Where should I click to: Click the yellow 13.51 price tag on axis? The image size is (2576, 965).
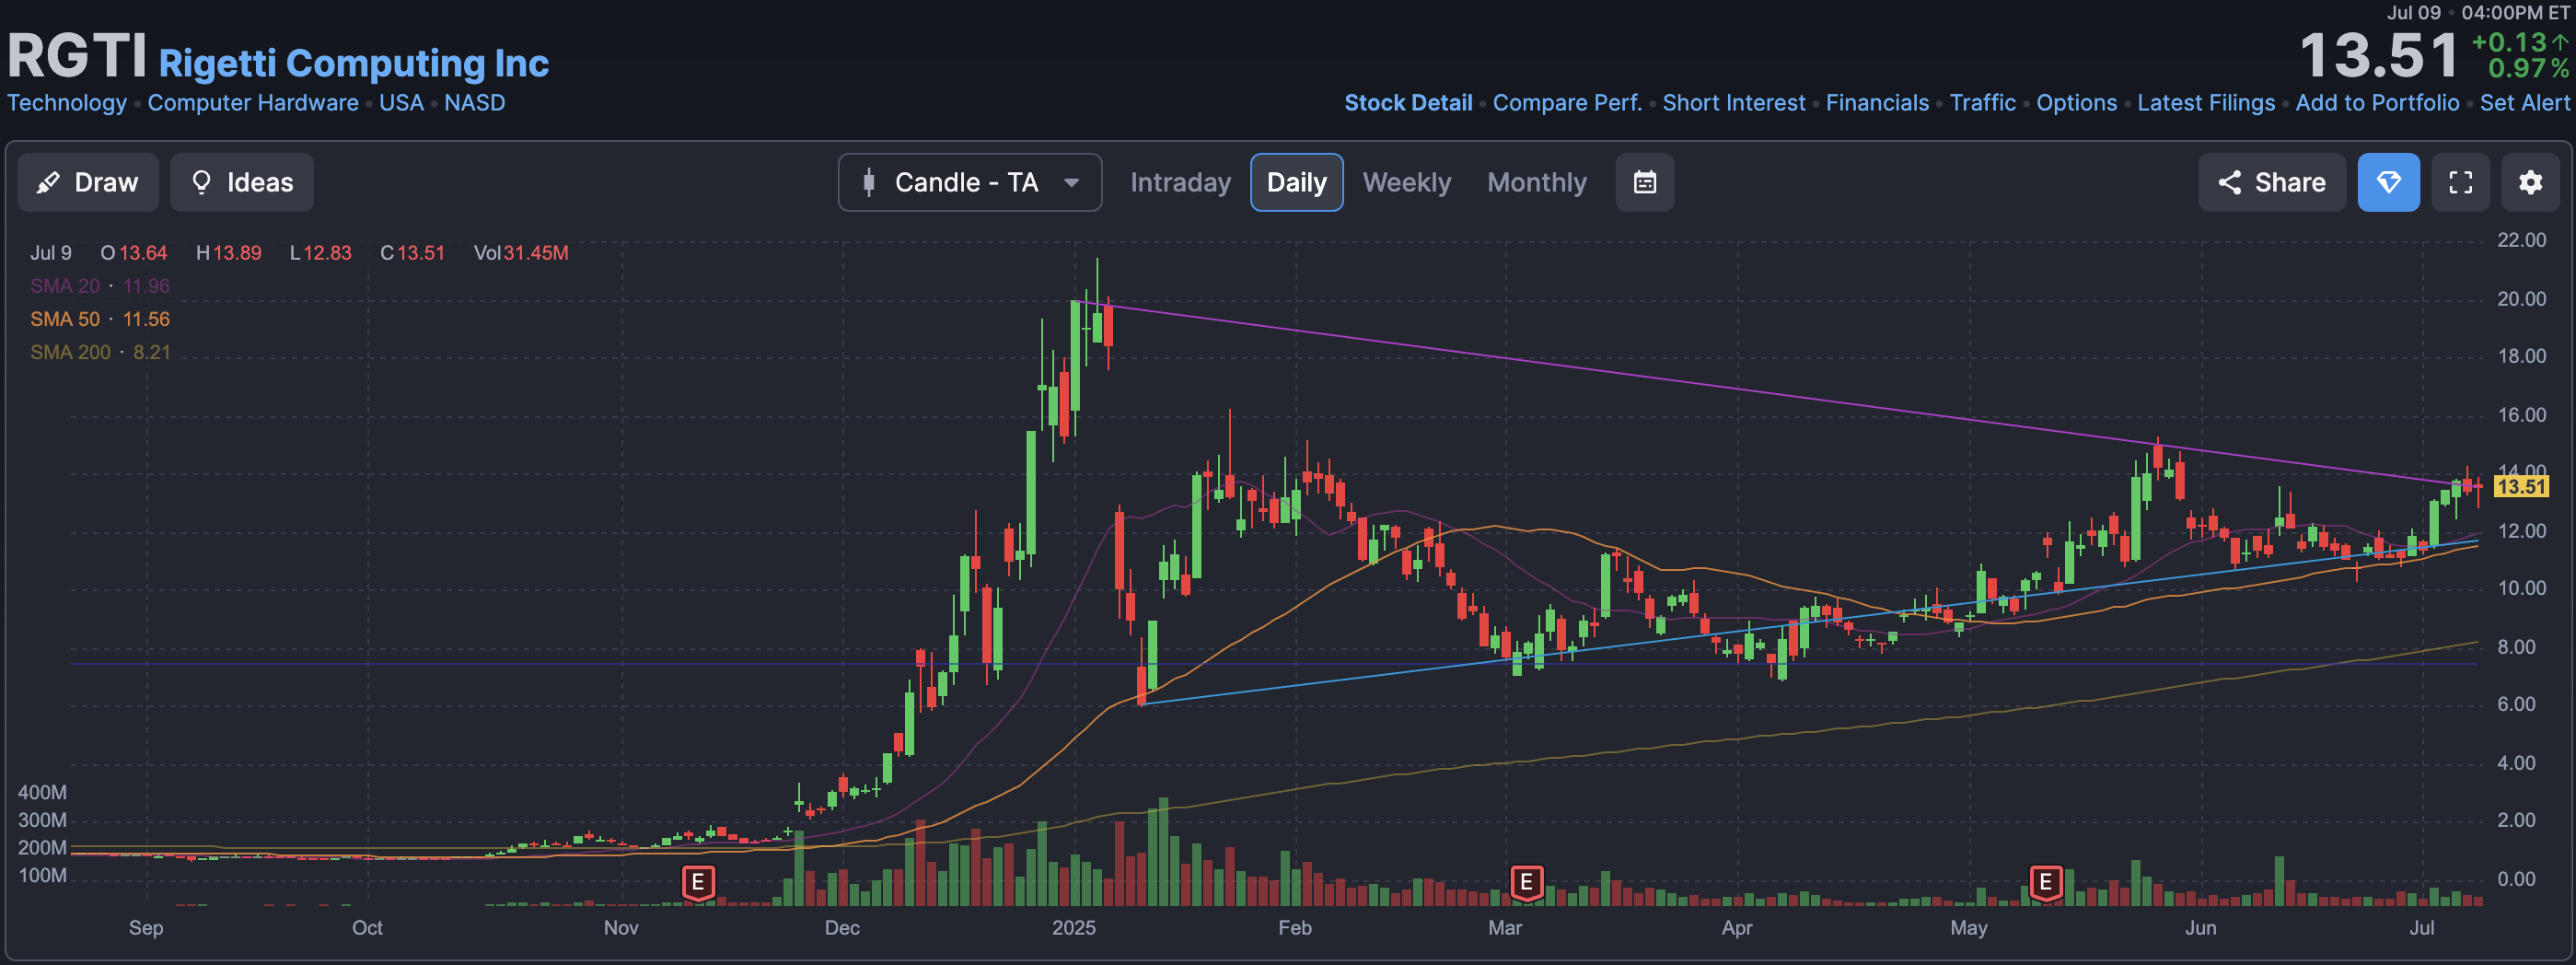pyautogui.click(x=2520, y=487)
